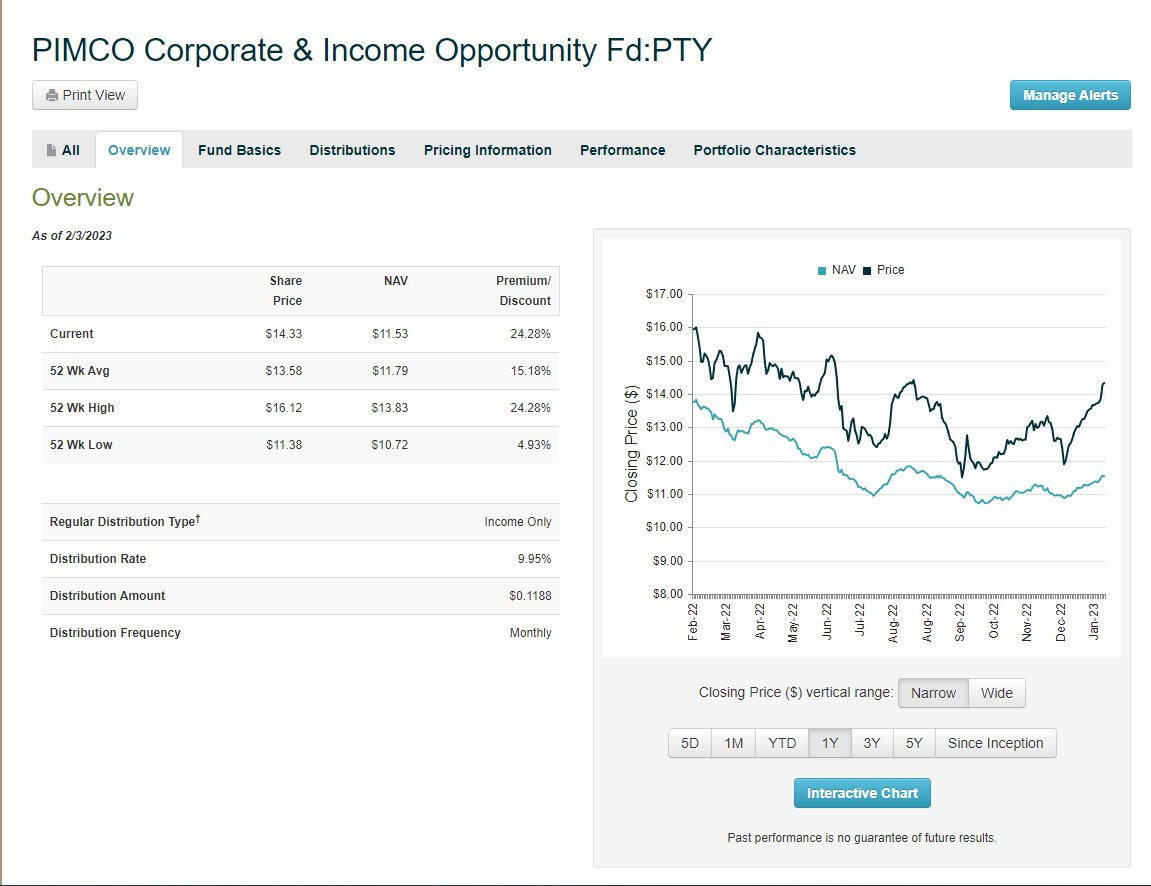Click the 52 Wk Avg share price $13.58
Viewport: 1151px width, 886px height.
click(283, 371)
